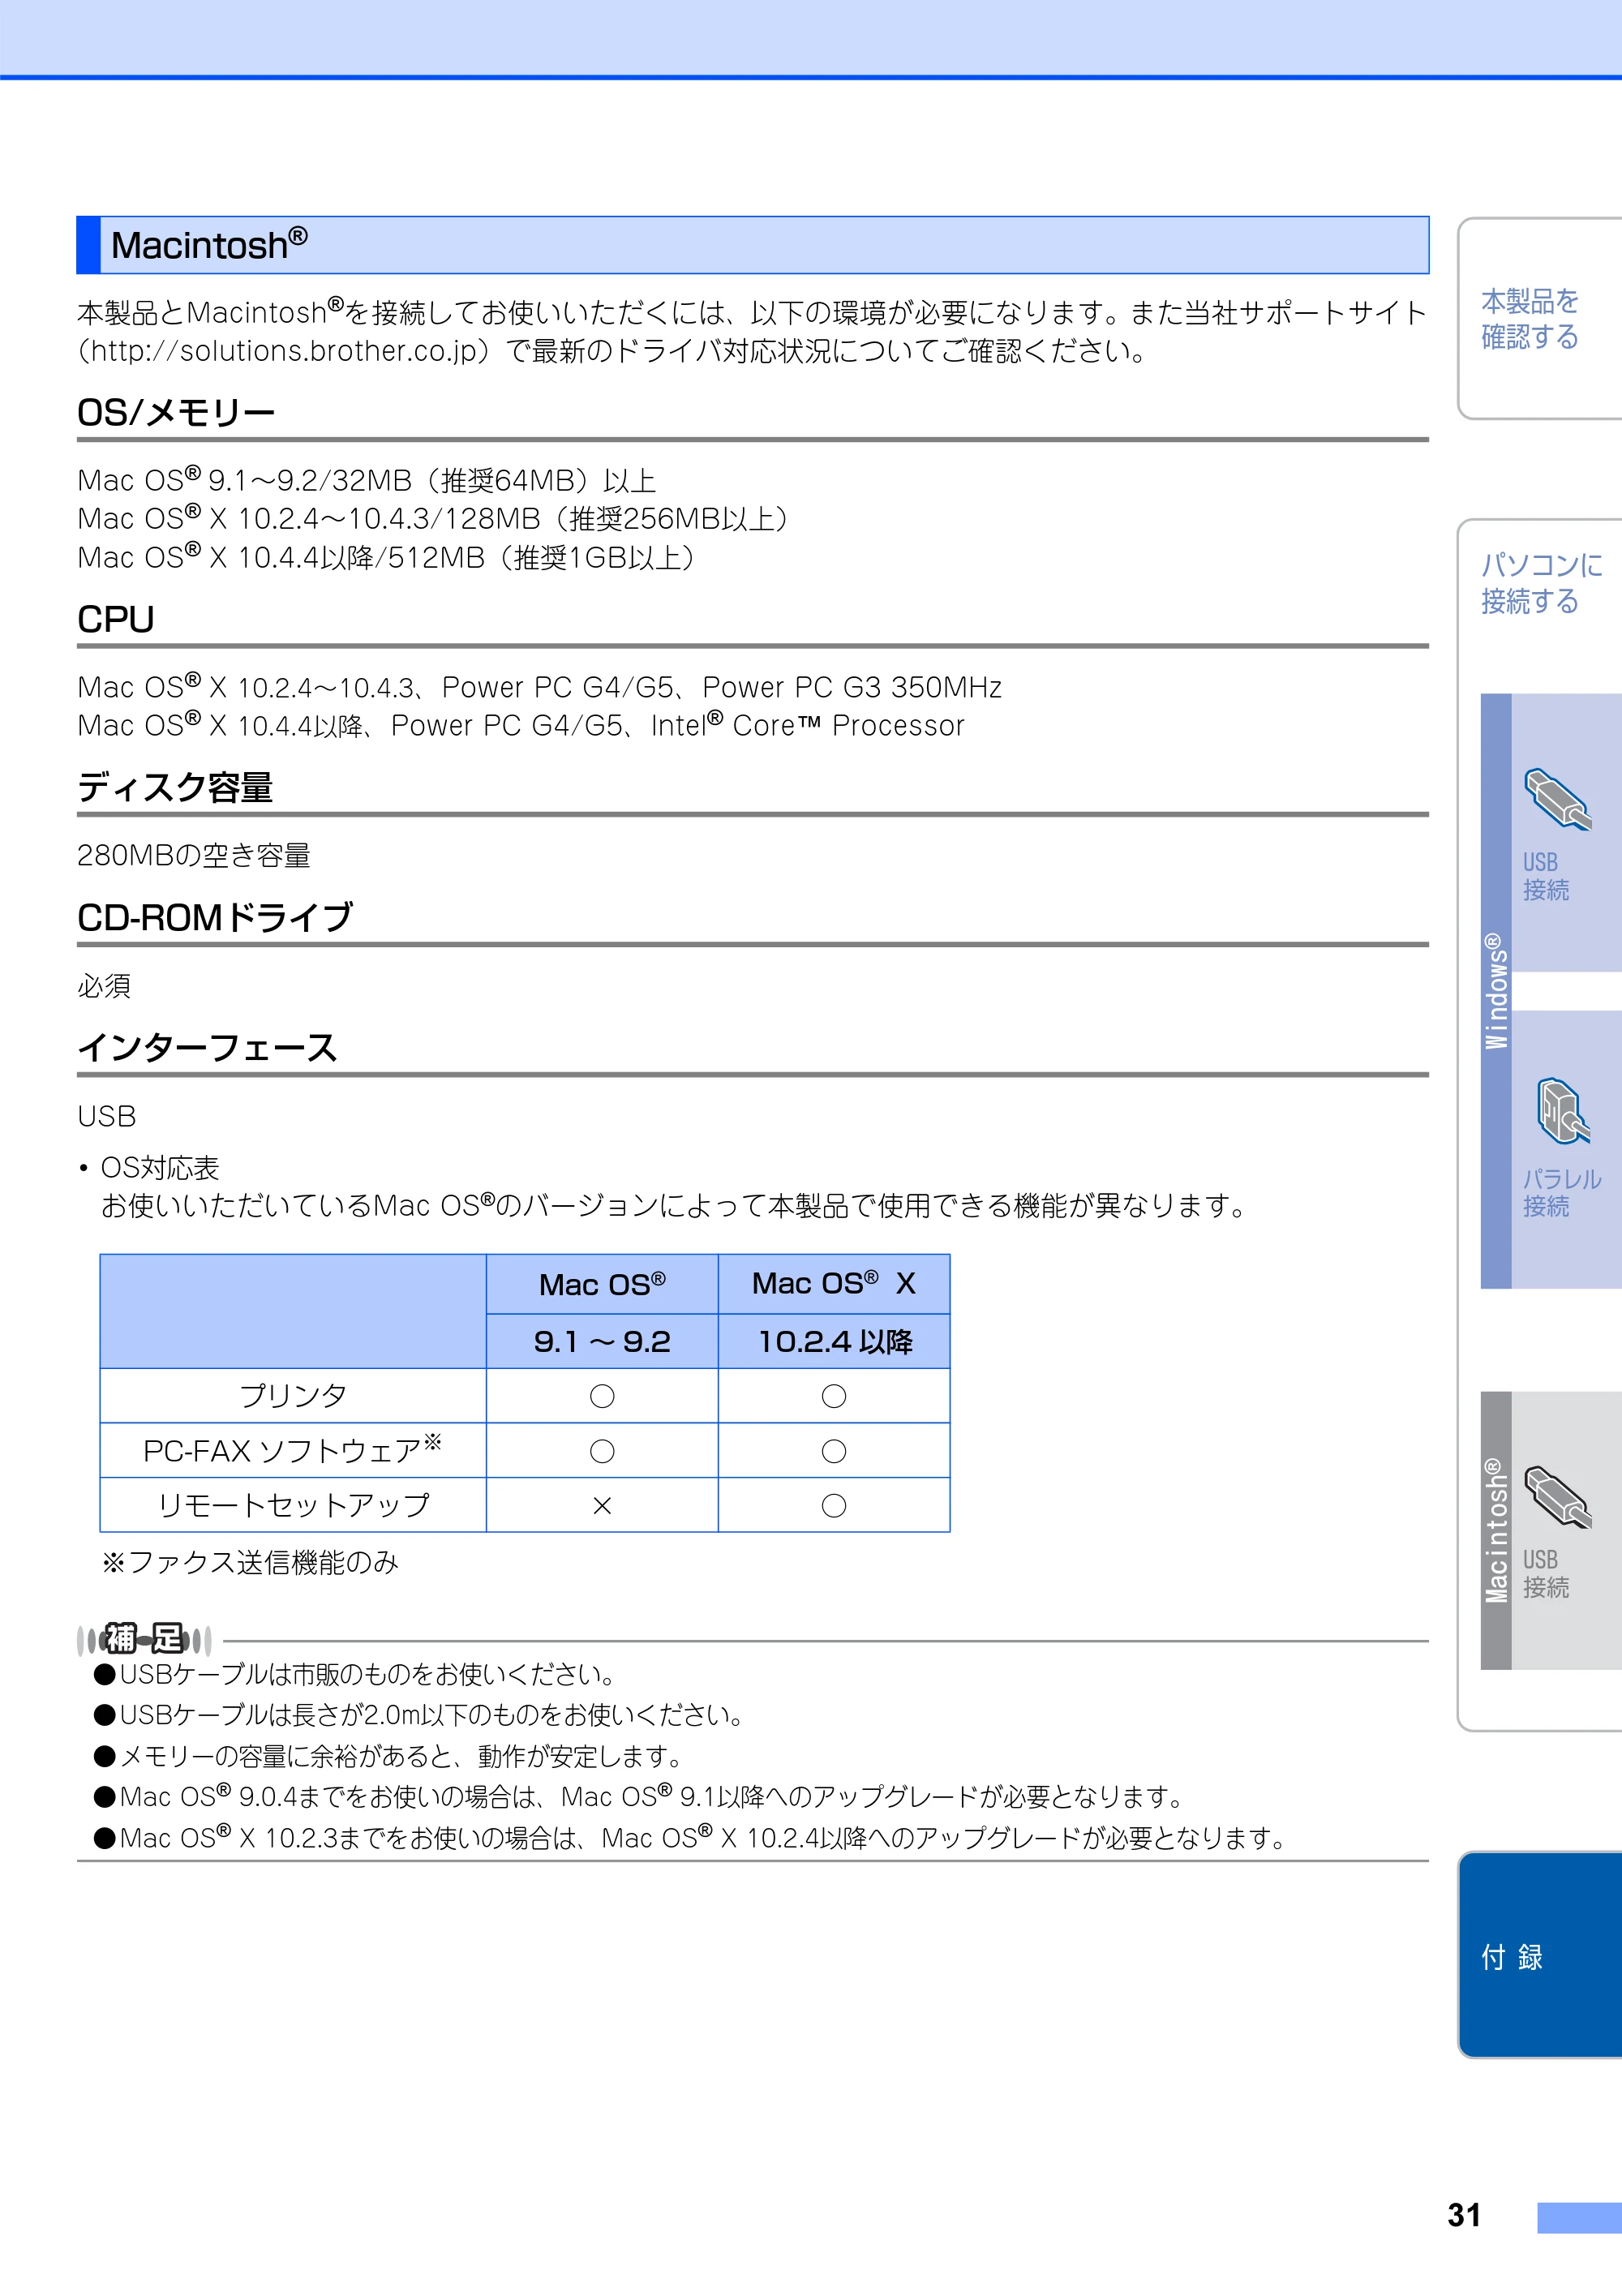Open the パソコンに接続する side tab
Viewport: 1622px width, 2296px height.
tap(1541, 583)
